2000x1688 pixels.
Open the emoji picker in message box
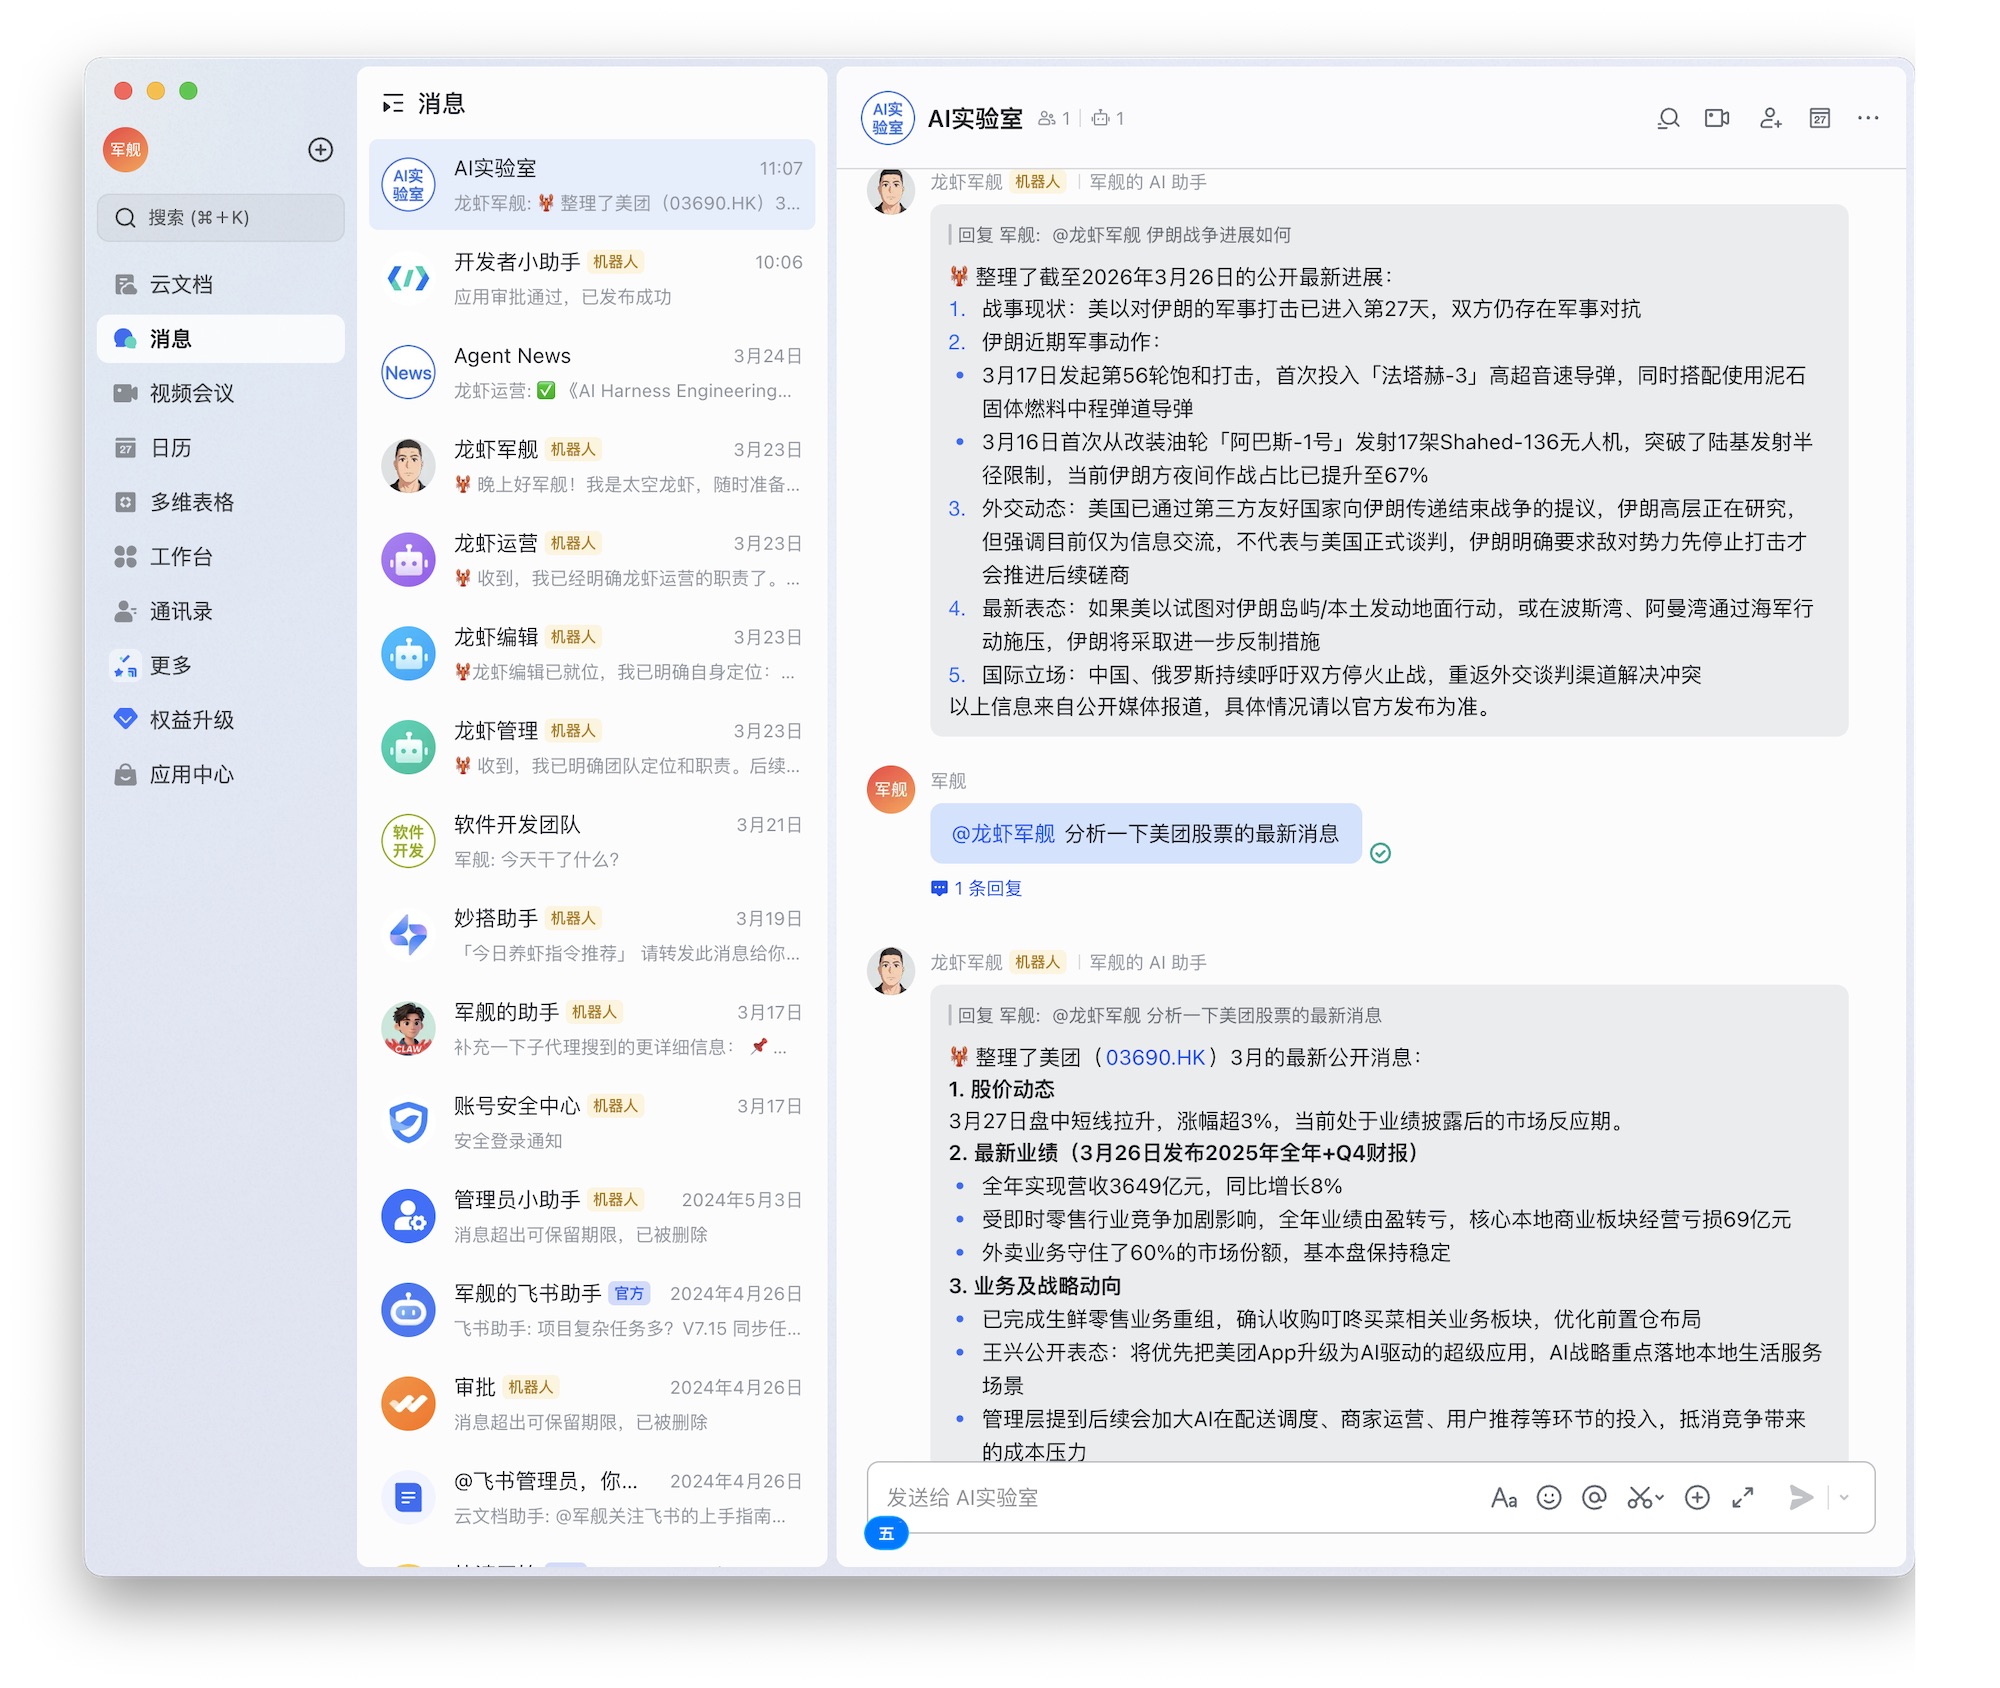pyautogui.click(x=1548, y=1497)
